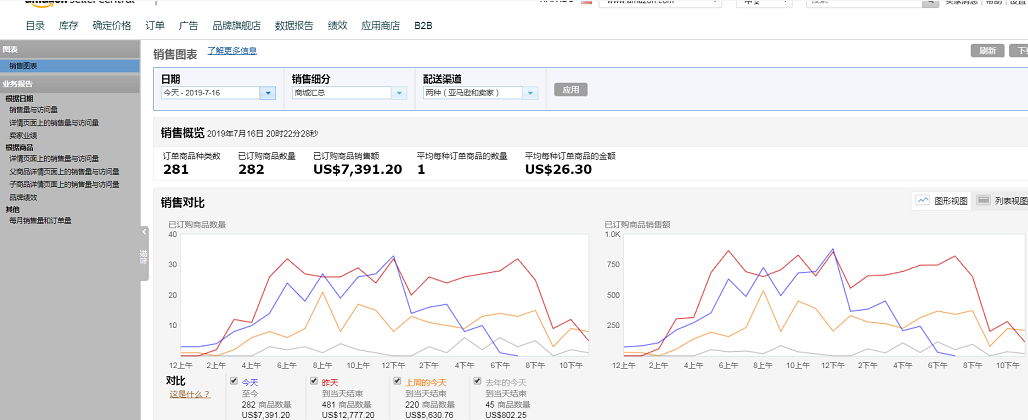Click the date field showing 今天 - 2019-7-16
The height and width of the screenshot is (420, 1028).
(x=210, y=93)
